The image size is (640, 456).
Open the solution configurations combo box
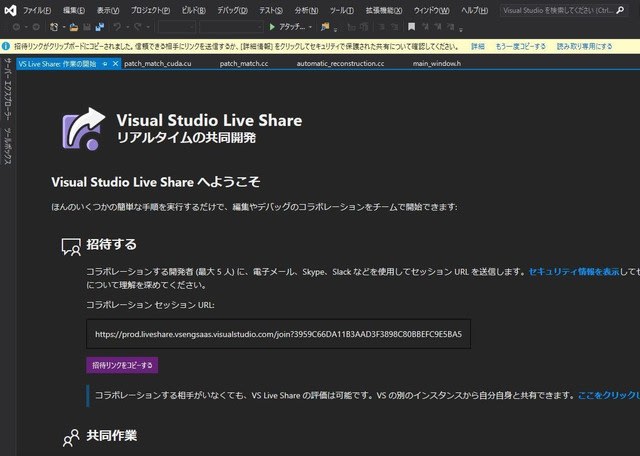(x=177, y=27)
